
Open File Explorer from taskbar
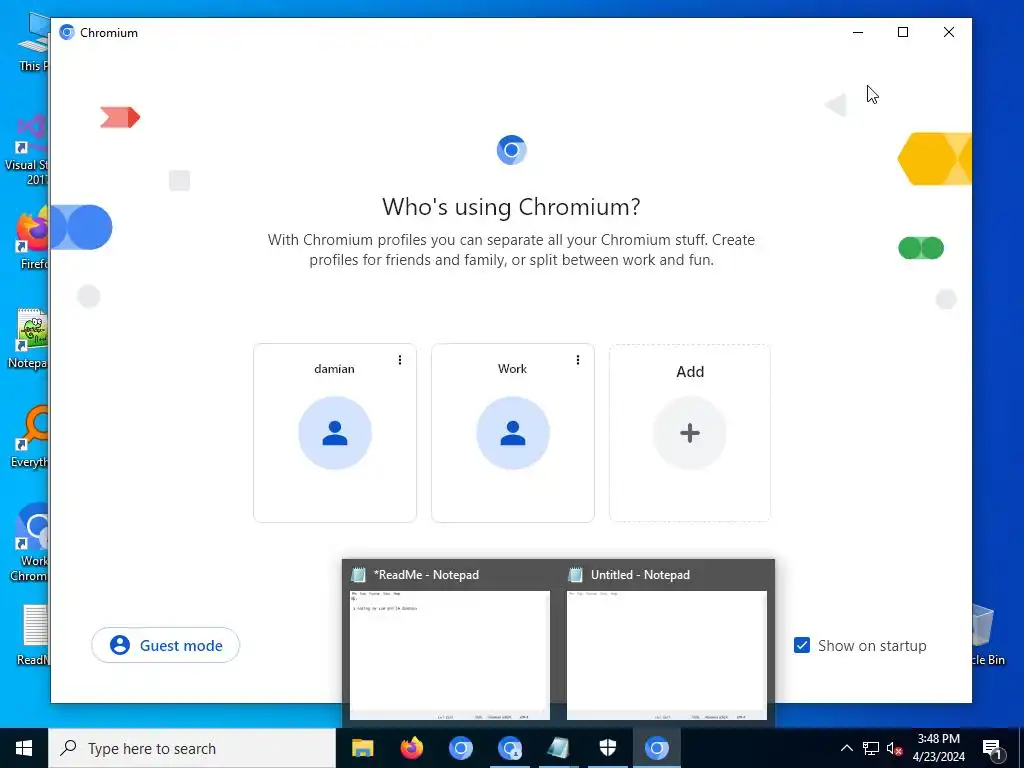click(362, 748)
